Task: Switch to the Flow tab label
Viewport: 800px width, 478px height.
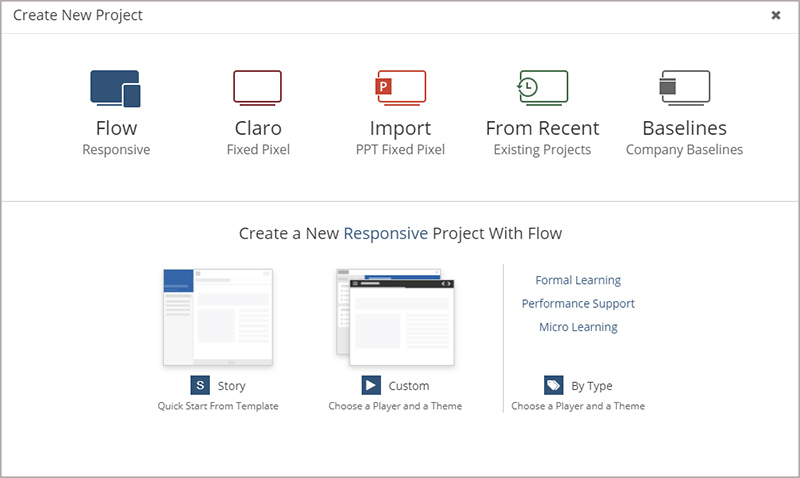Action: pos(116,128)
